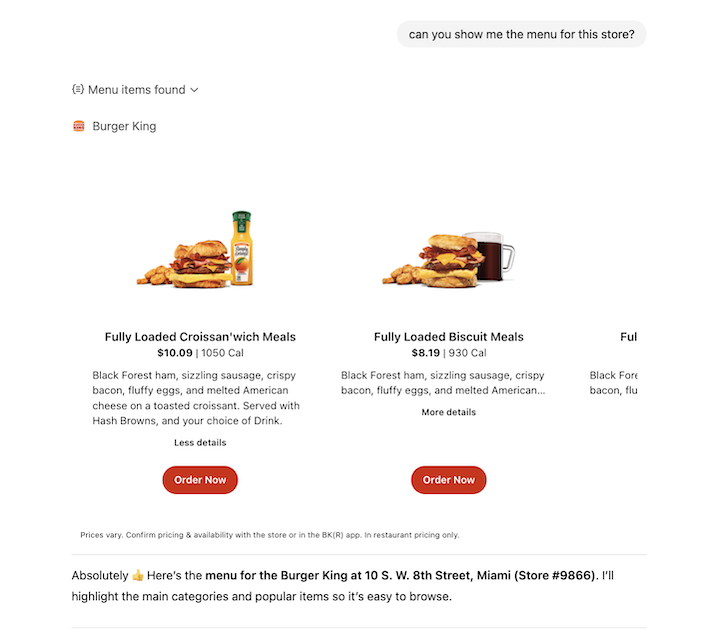Click the partially visible third meal card title
Image resolution: width=706 pixels, height=638 pixels.
(x=628, y=337)
